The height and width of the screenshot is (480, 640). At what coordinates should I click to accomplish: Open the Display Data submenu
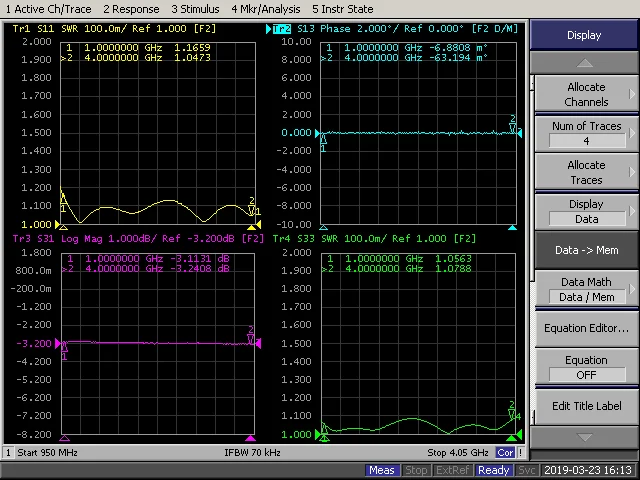coord(585,211)
